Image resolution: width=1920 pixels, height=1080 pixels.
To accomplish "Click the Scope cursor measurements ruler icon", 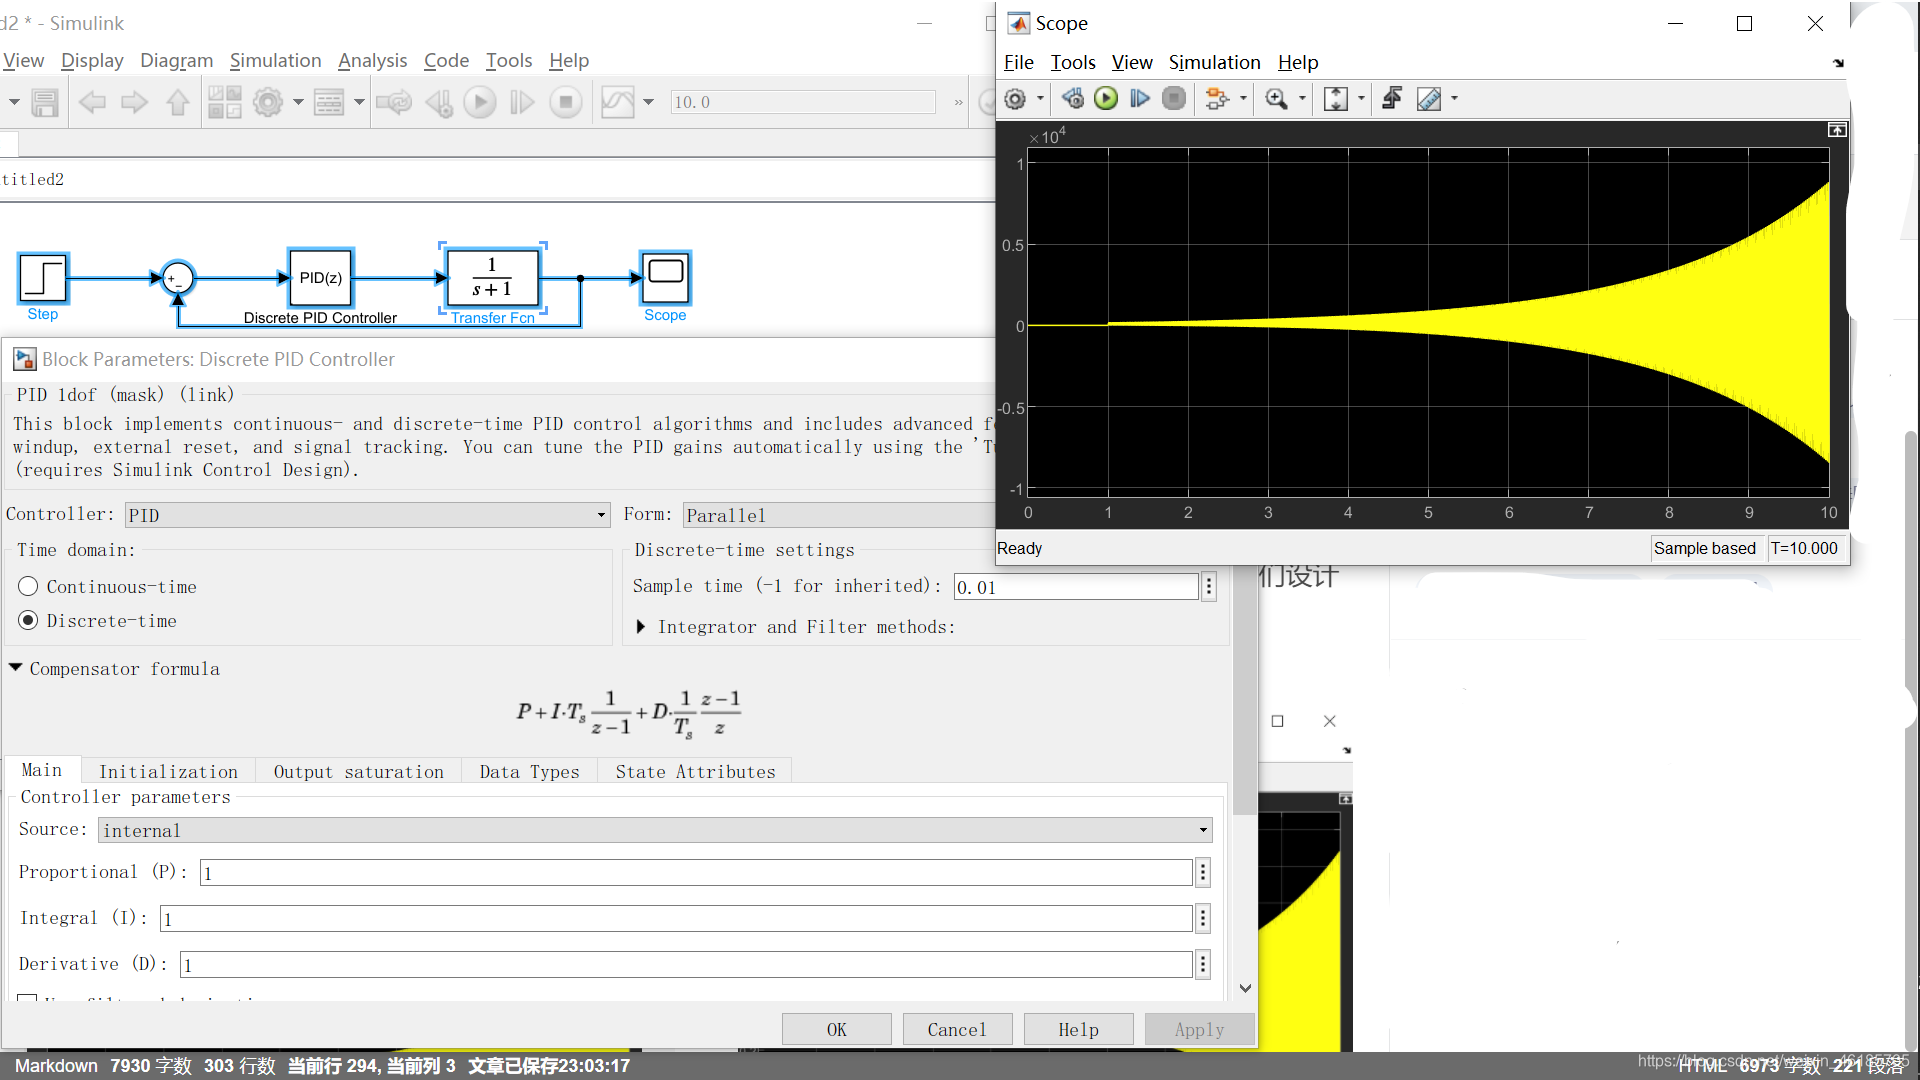I will point(1429,98).
